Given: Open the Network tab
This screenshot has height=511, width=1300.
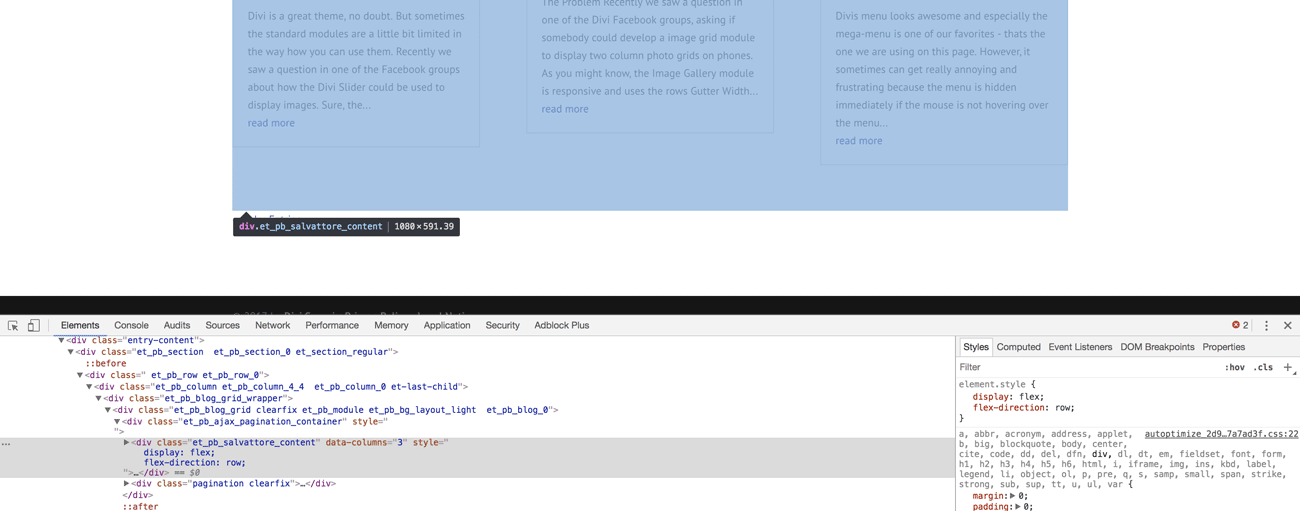Looking at the screenshot, I should 272,326.
